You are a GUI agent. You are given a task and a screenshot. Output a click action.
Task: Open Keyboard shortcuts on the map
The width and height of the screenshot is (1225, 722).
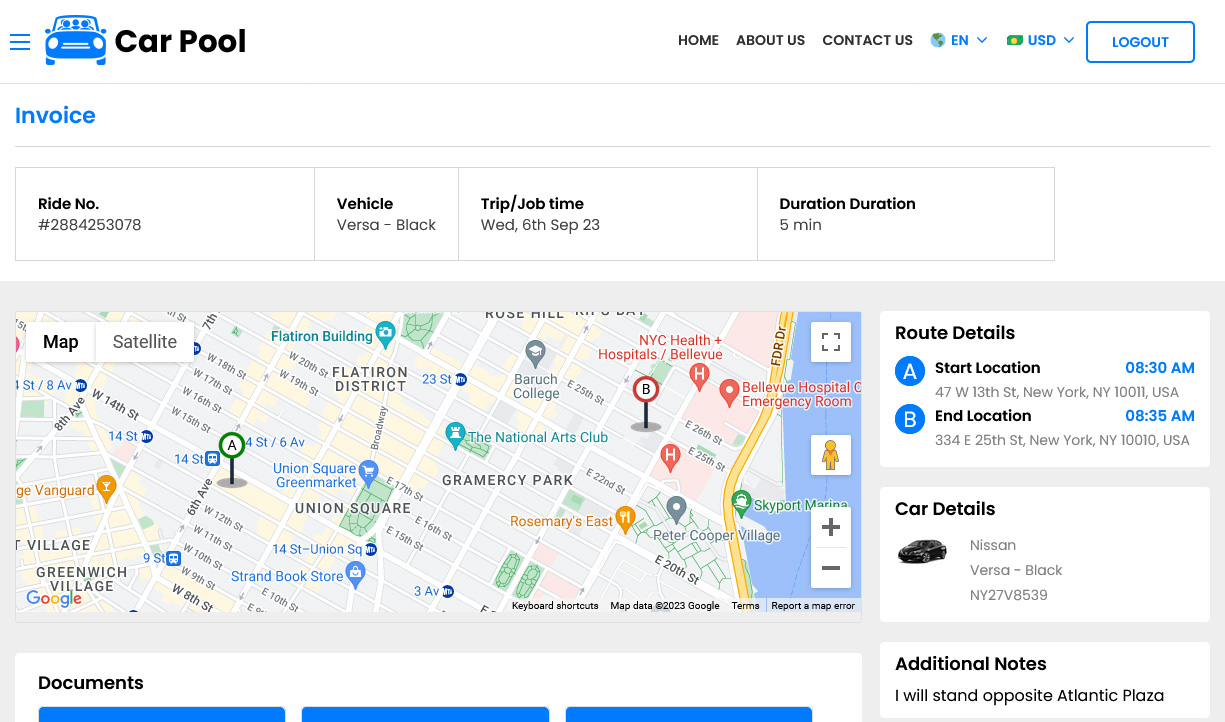click(555, 606)
